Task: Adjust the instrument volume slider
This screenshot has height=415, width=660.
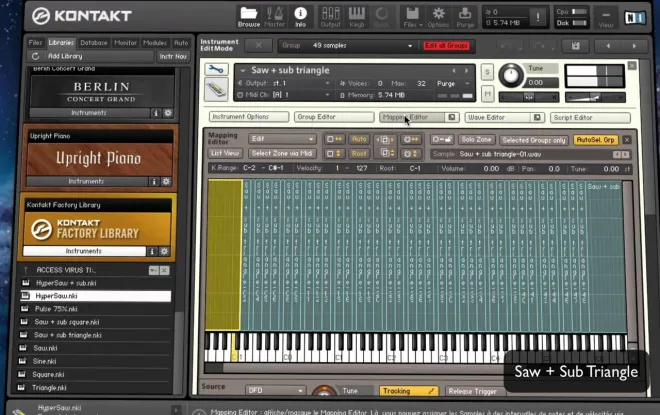Action: (595, 98)
